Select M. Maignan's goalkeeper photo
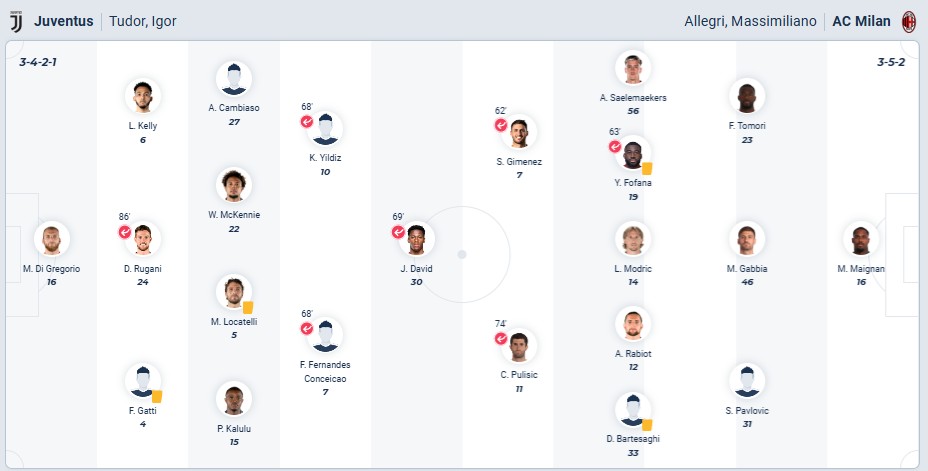This screenshot has height=471, width=928. click(860, 240)
